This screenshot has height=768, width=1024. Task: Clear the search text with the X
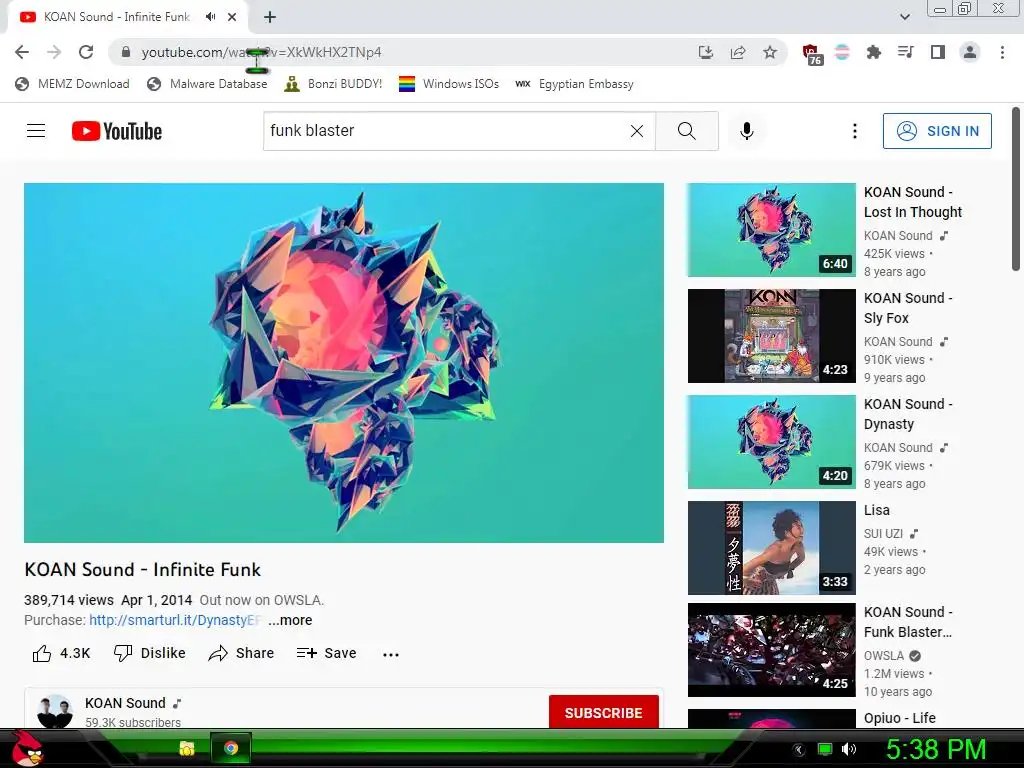pyautogui.click(x=637, y=131)
